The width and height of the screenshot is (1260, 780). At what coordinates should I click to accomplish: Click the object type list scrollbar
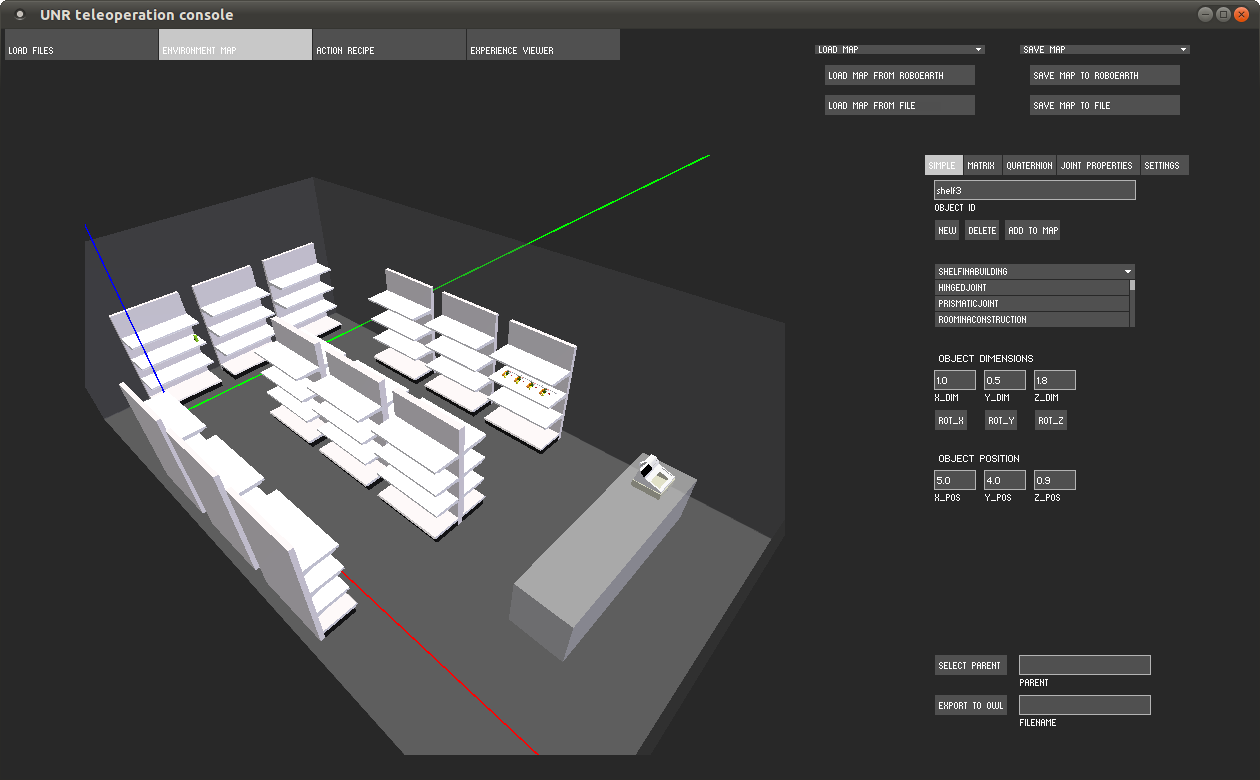1132,303
